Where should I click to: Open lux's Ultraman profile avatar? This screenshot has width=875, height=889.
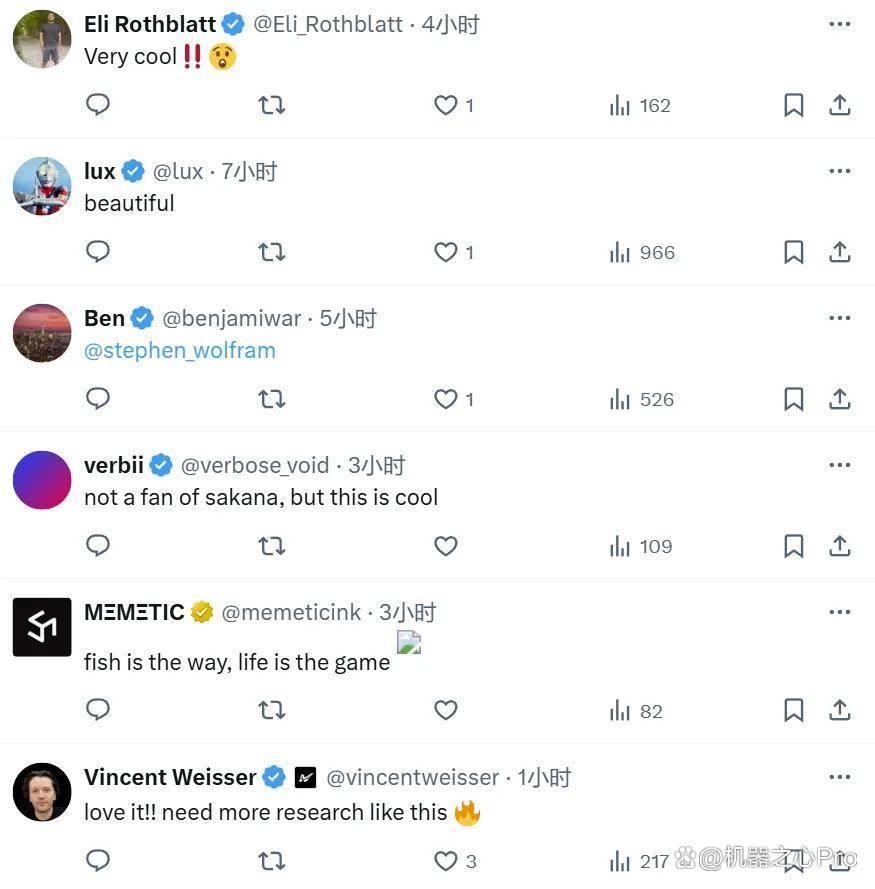42,186
